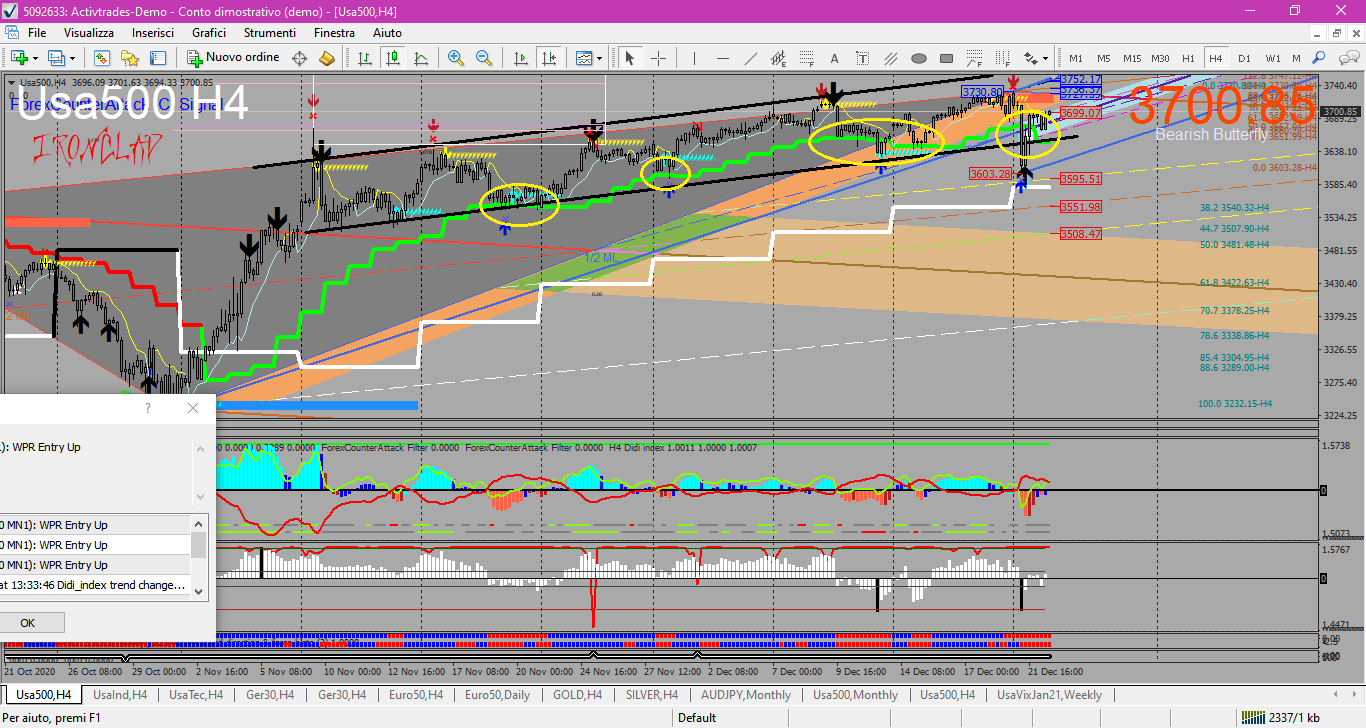This screenshot has height=728, width=1366.
Task: Select the horizontal line drawing tool
Action: 722,58
